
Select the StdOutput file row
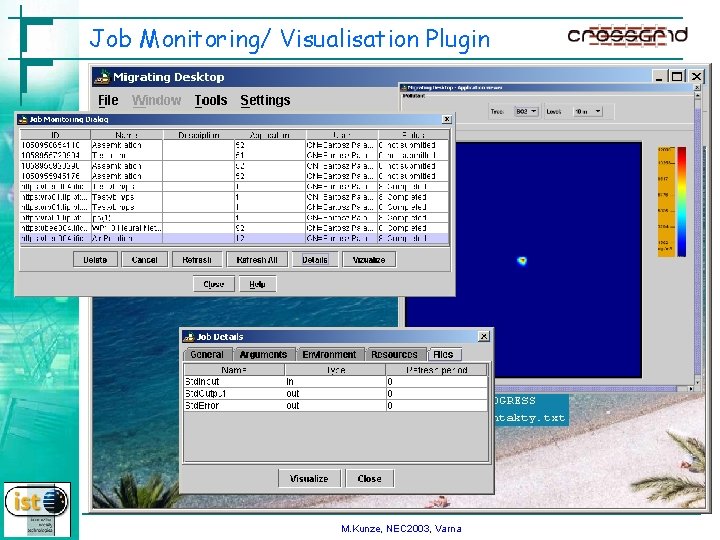pos(336,394)
